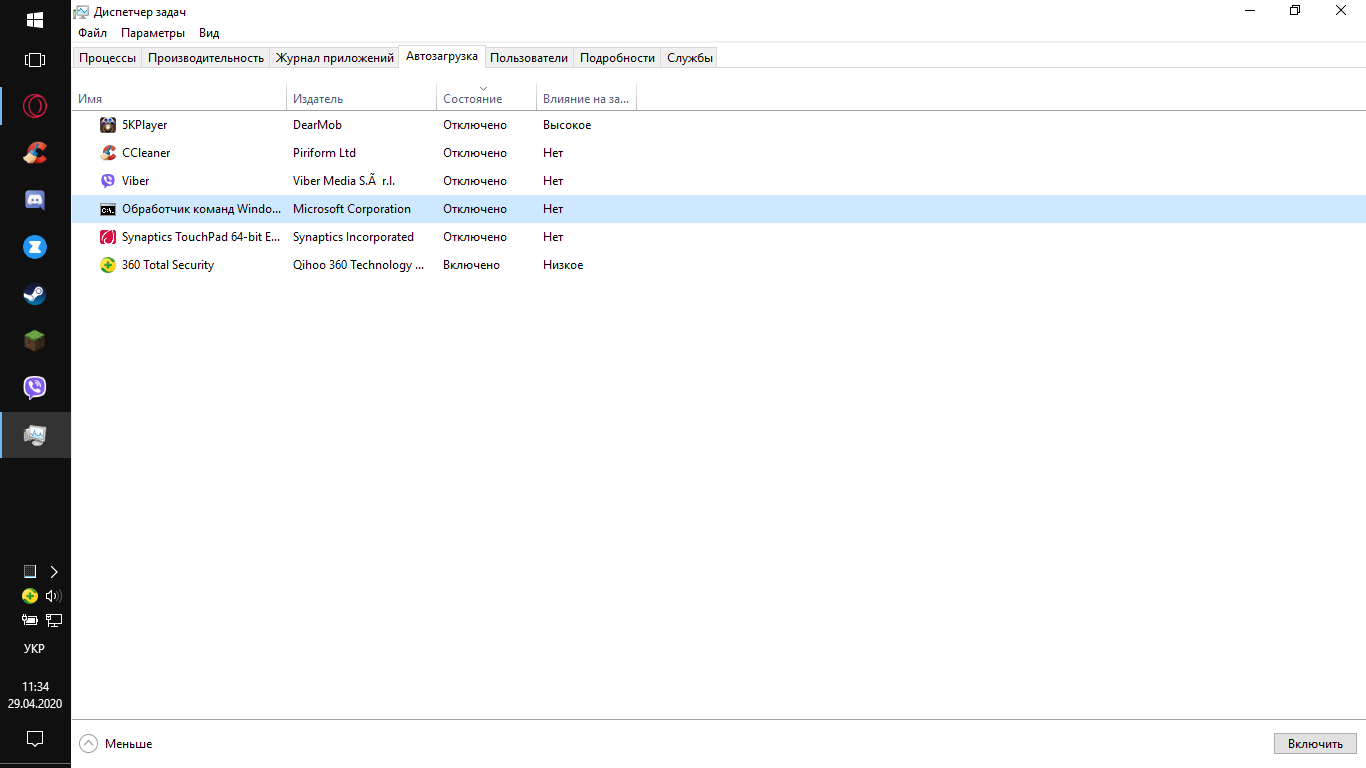This screenshot has width=1366, height=768.
Task: Open the Вид menu
Action: 209,33
